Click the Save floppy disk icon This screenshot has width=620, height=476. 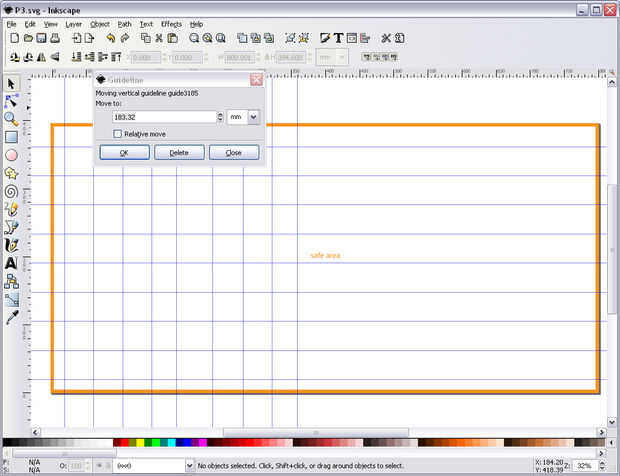(x=42, y=38)
